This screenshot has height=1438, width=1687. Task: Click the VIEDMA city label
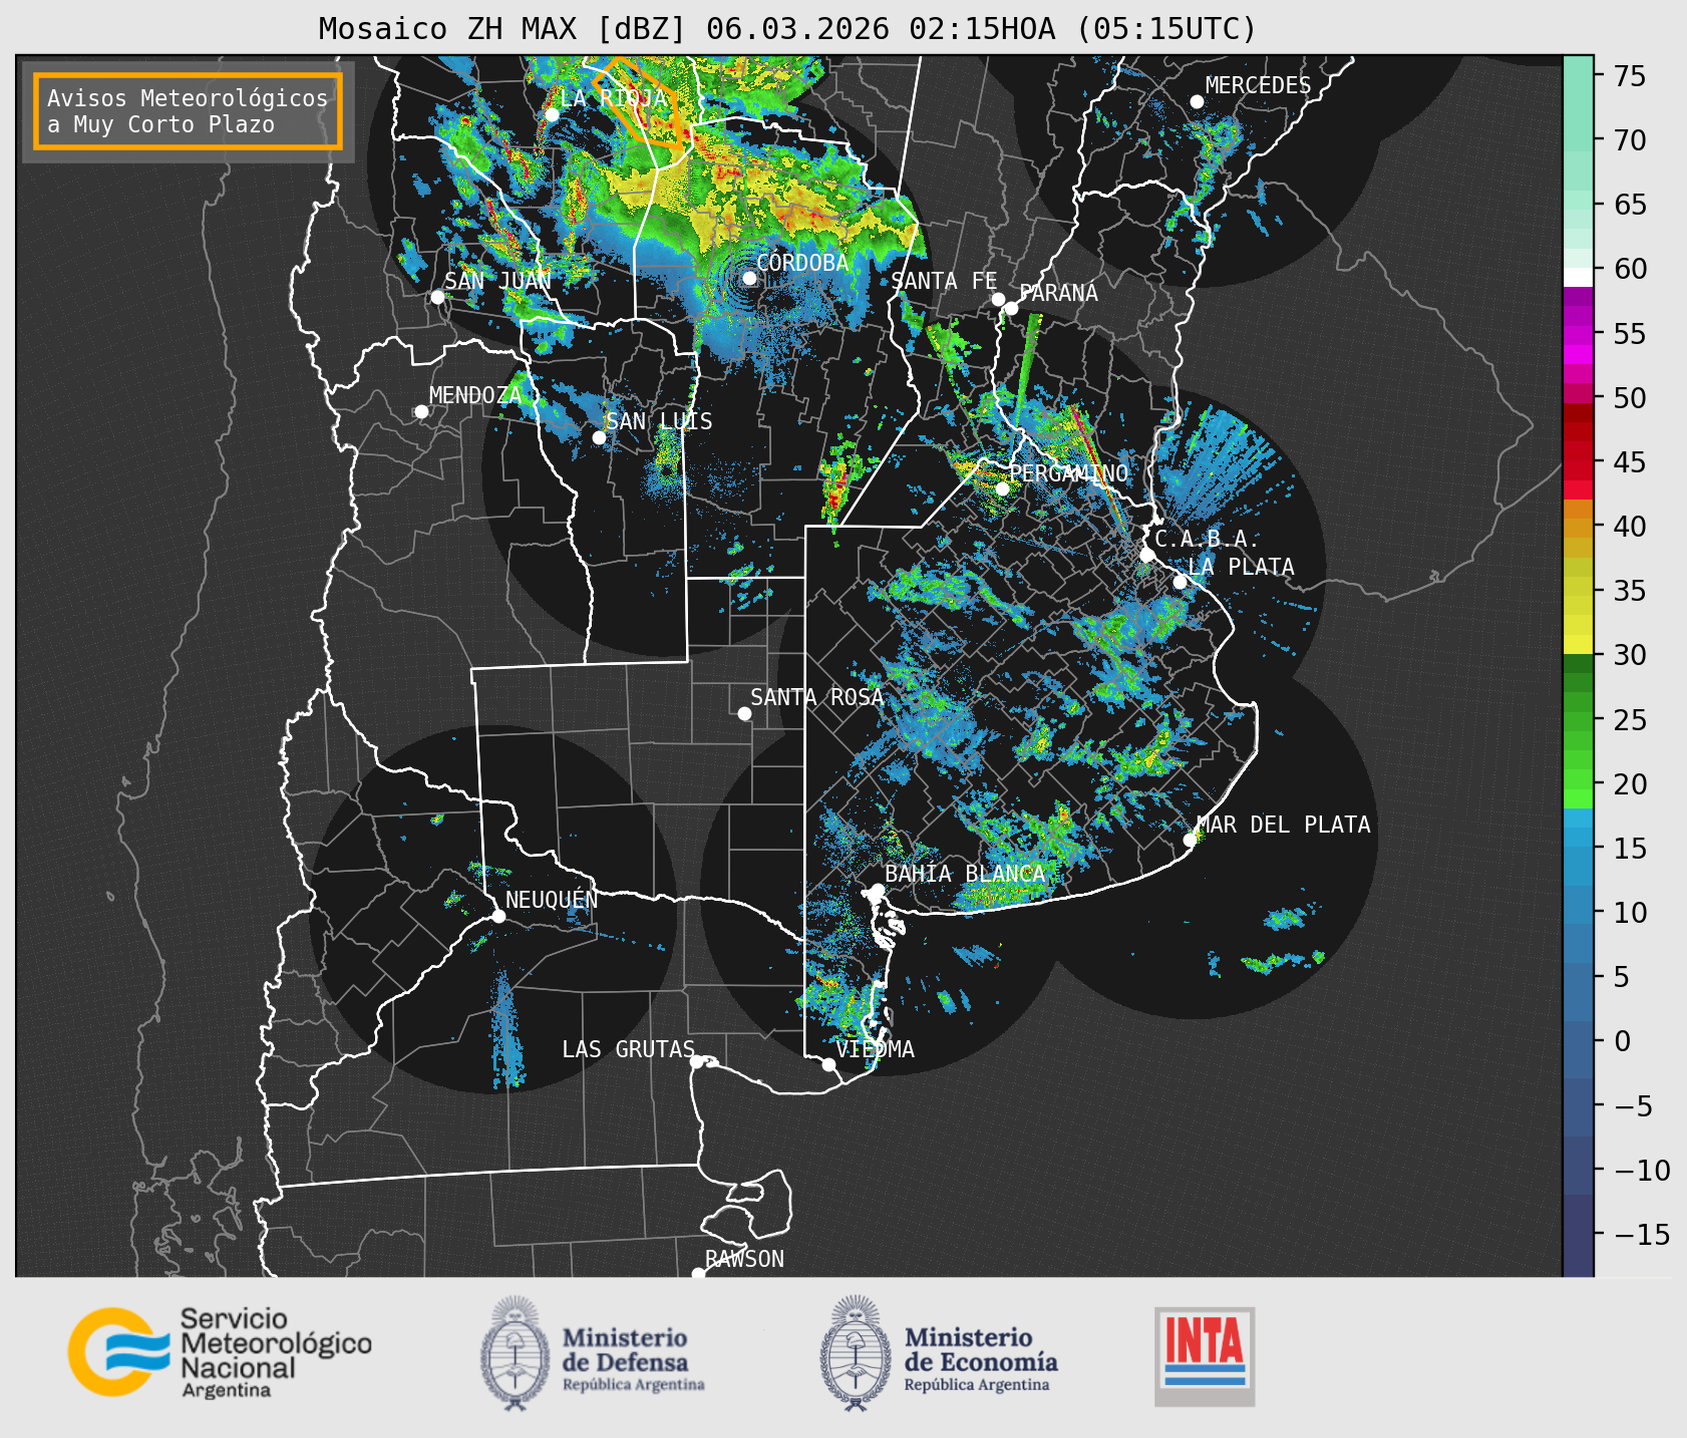click(x=875, y=1049)
